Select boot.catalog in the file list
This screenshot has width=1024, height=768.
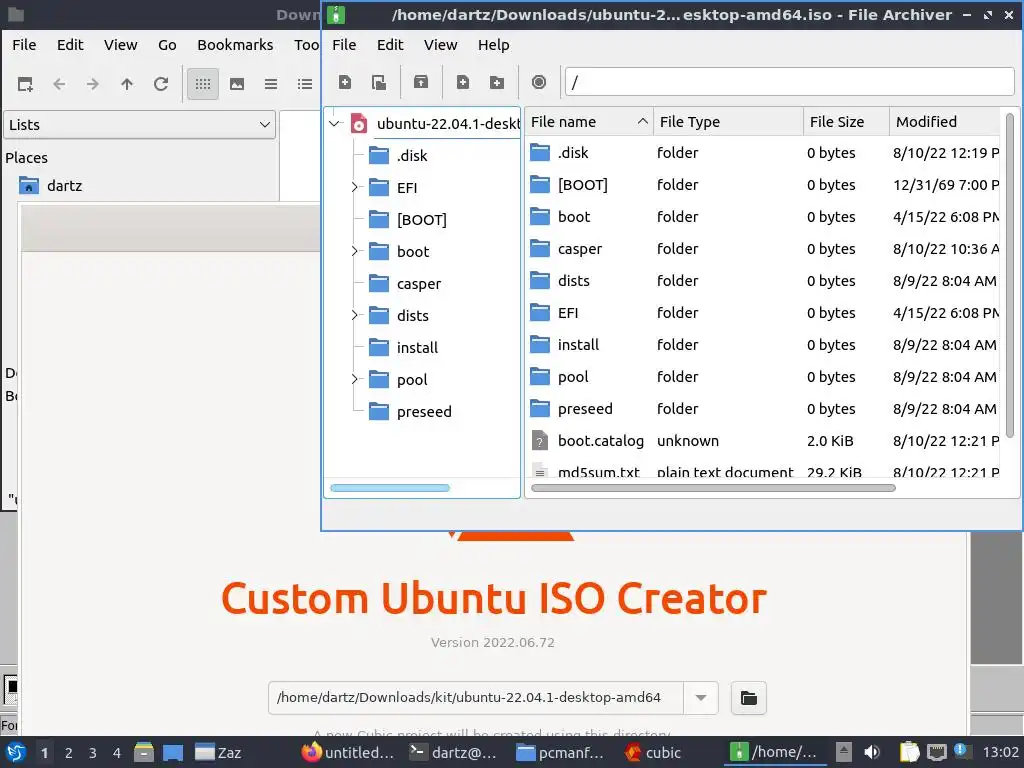click(x=763, y=441)
